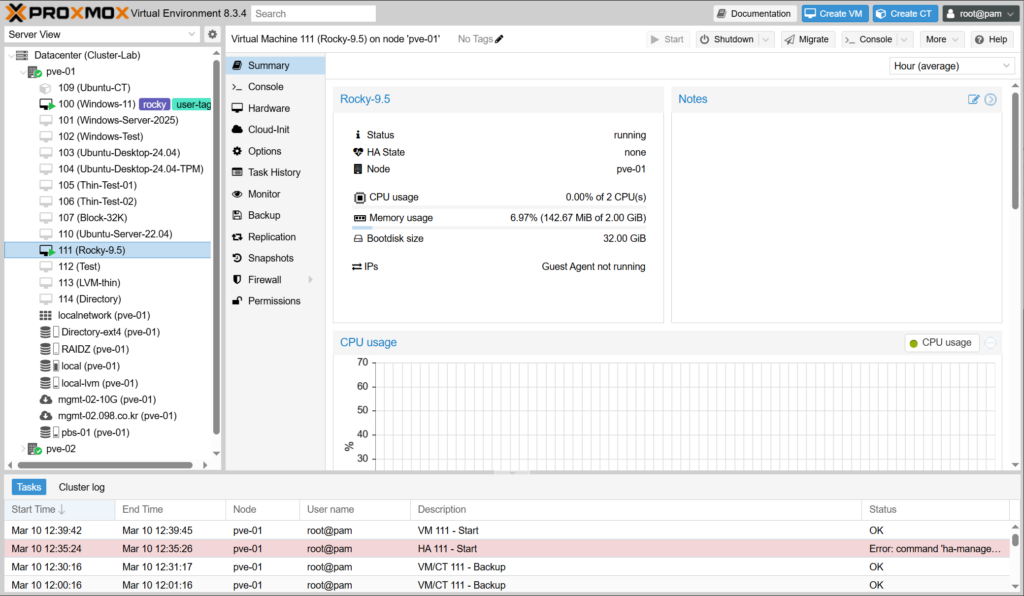Click into the Search field
Image resolution: width=1024 pixels, height=596 pixels.
point(313,14)
